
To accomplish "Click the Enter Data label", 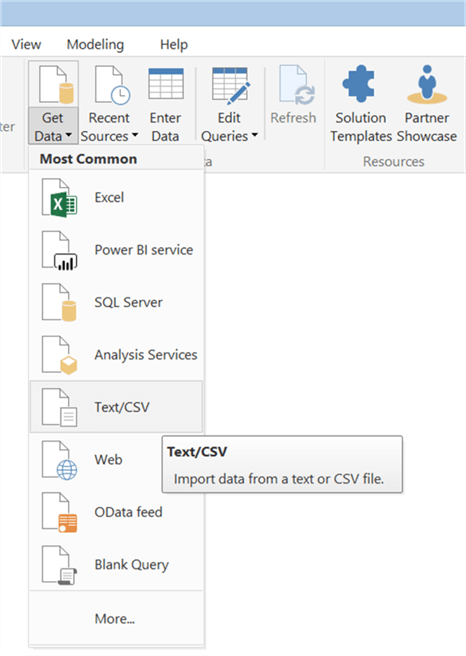I will pyautogui.click(x=165, y=127).
